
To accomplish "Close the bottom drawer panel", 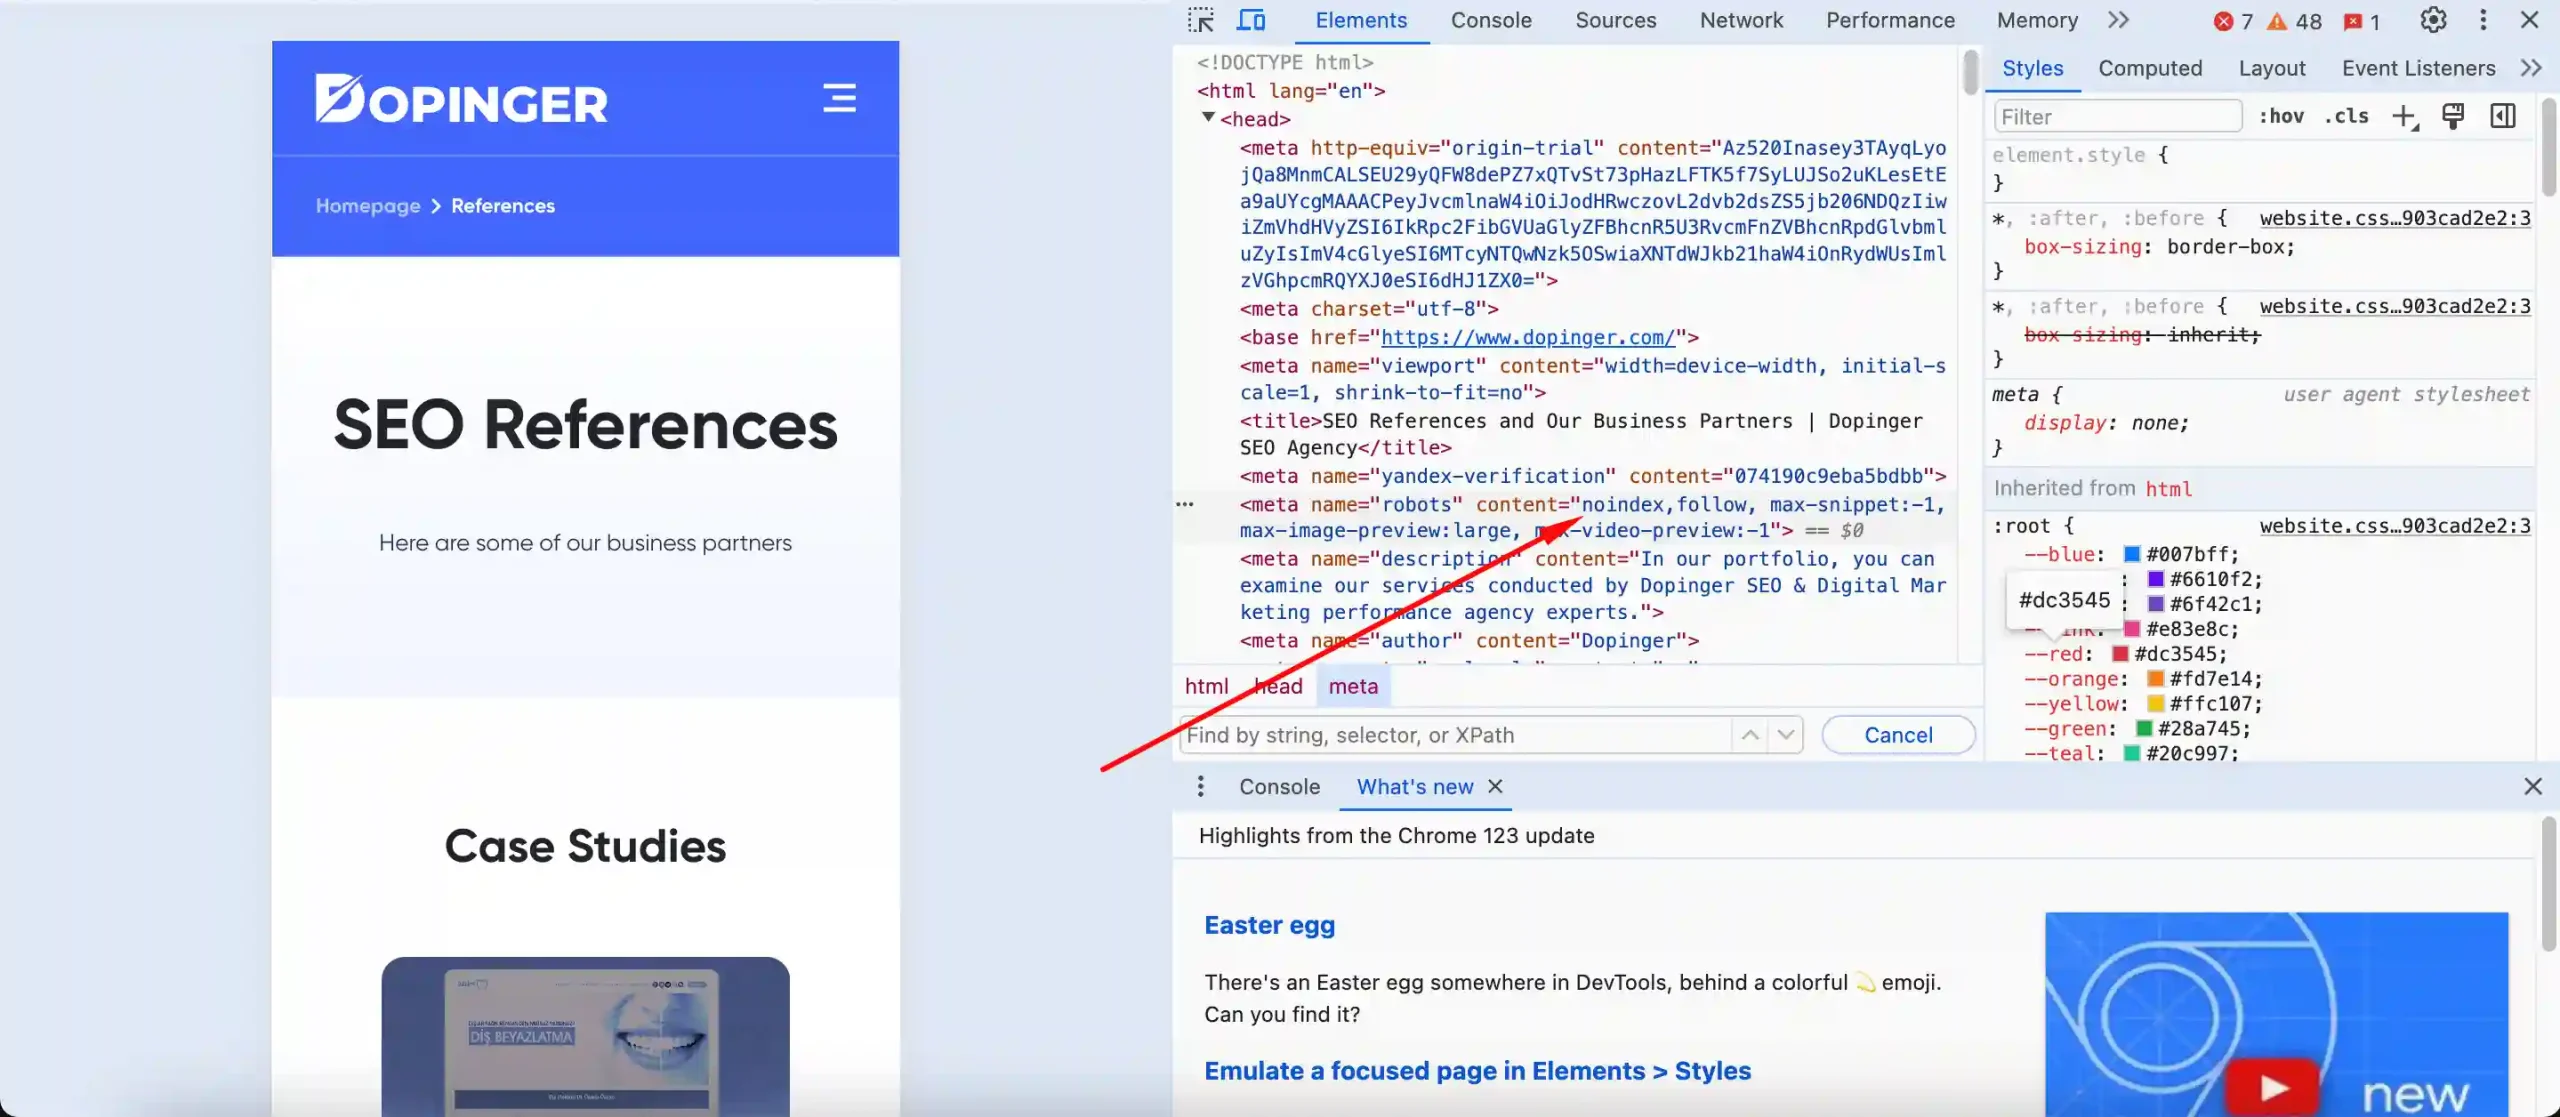I will tap(2533, 786).
